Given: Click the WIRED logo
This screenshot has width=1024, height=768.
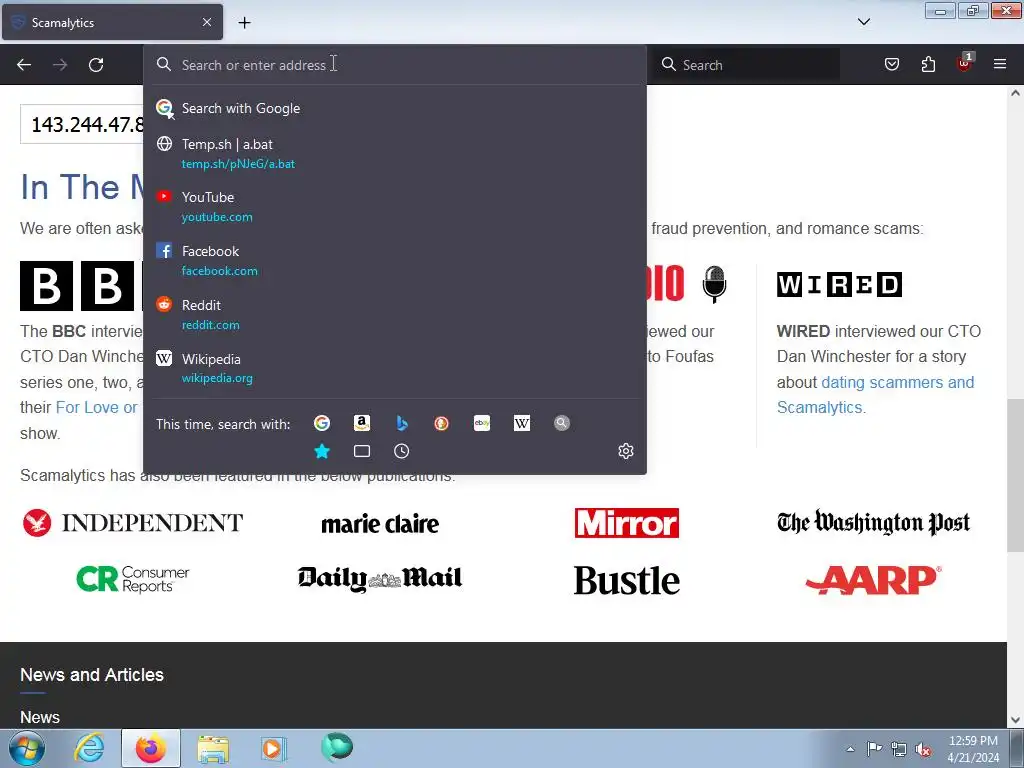Looking at the screenshot, I should [839, 285].
